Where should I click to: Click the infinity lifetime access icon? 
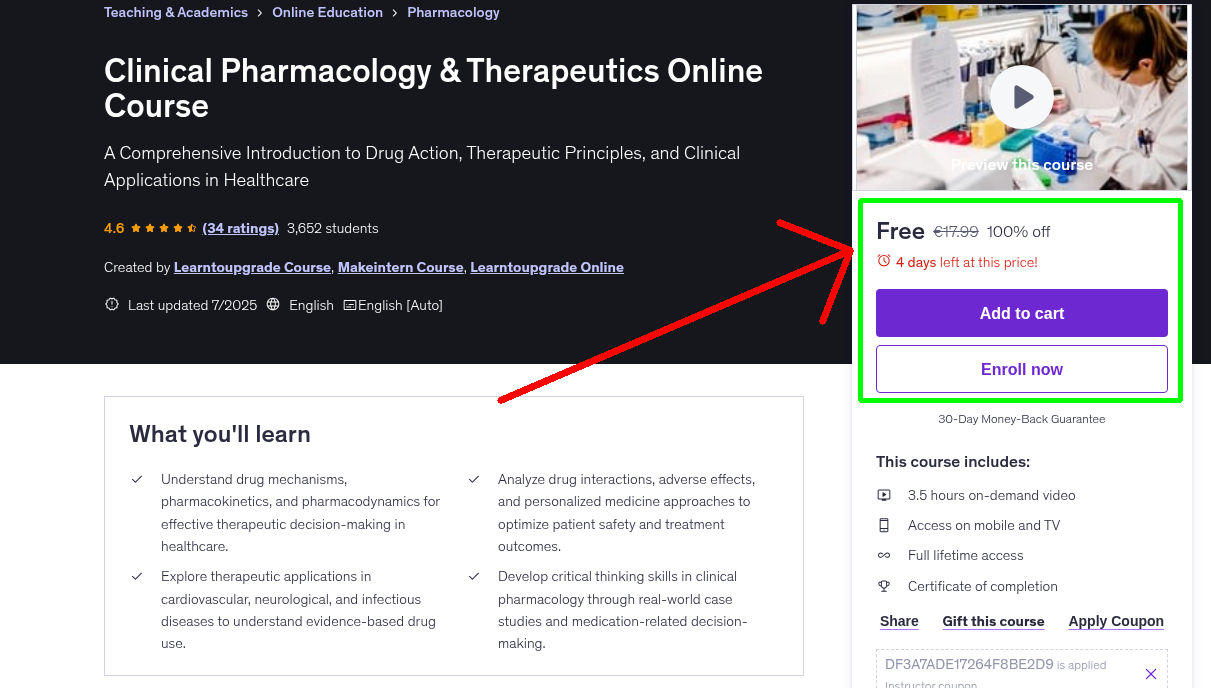tap(885, 555)
